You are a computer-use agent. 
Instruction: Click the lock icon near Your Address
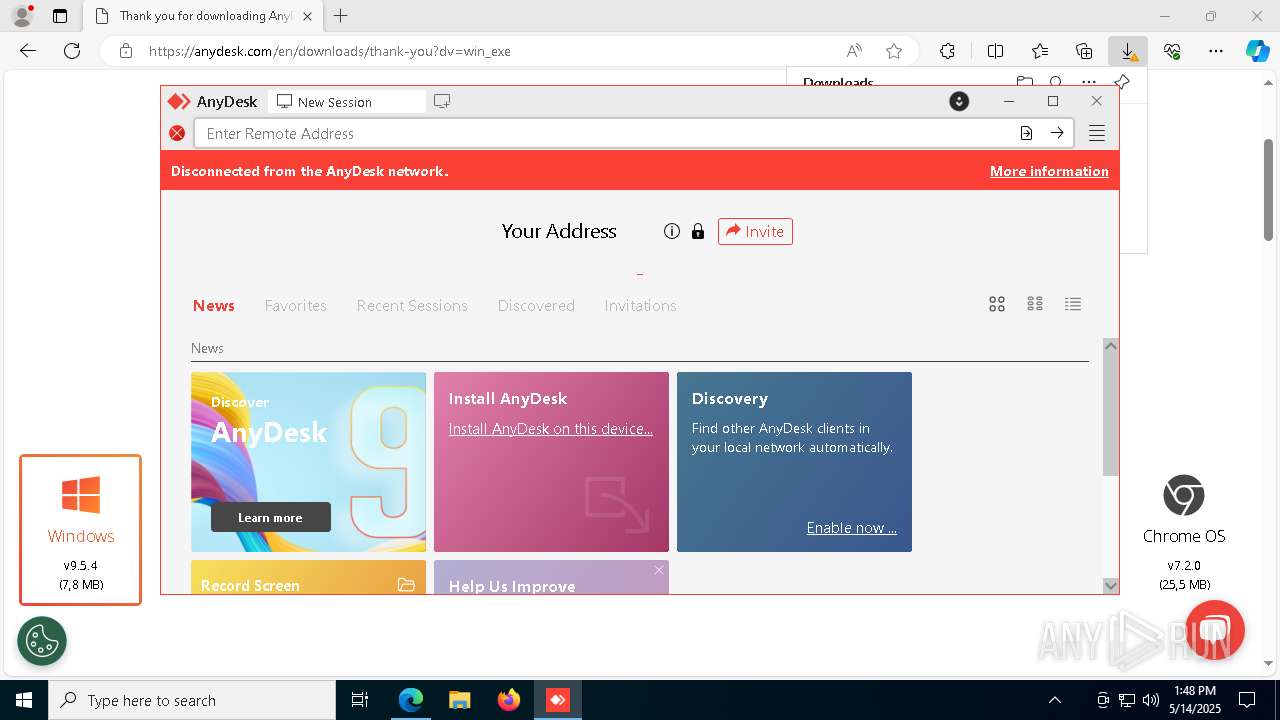click(698, 231)
